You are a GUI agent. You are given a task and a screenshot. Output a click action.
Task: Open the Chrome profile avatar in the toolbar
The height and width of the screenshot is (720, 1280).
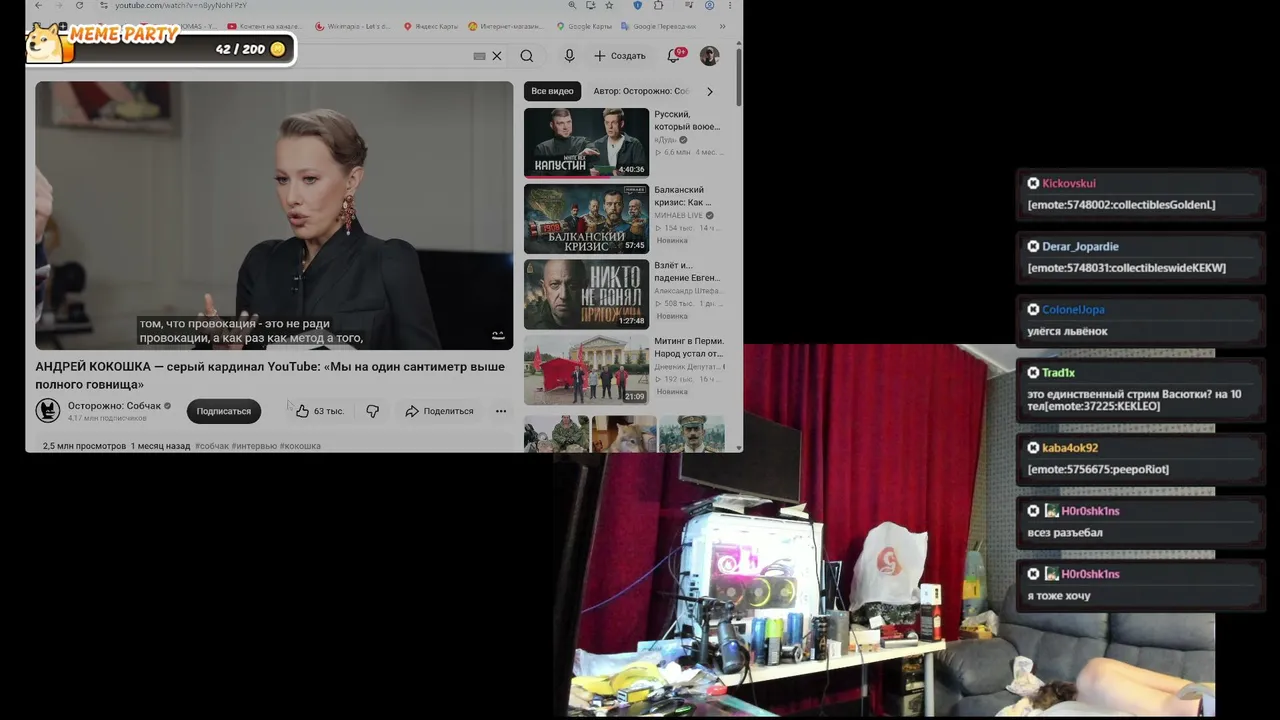709,6
